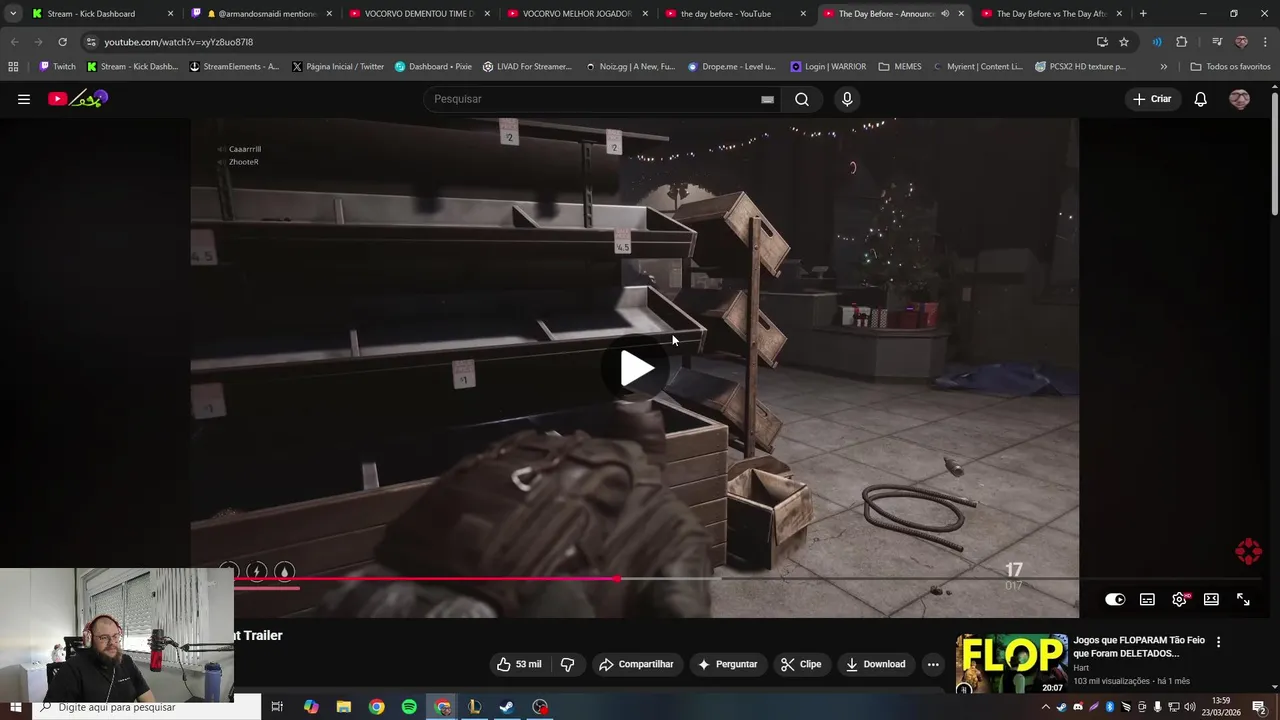Open the Windows notification center
The height and width of the screenshot is (720, 1280).
tap(1259, 707)
